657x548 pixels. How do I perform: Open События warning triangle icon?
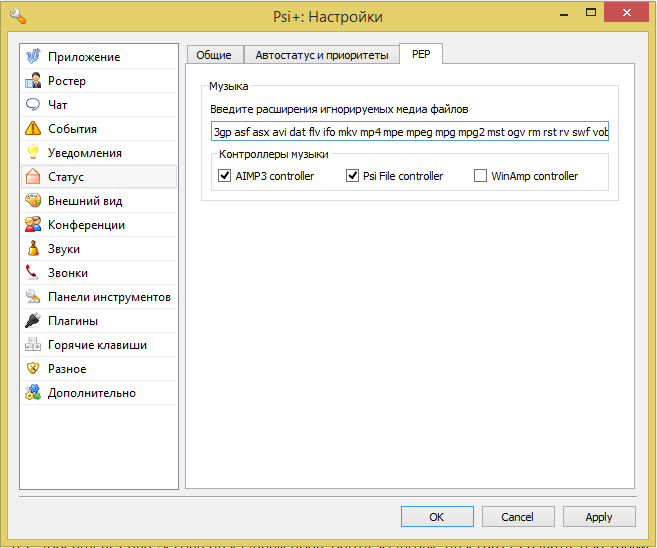tap(33, 129)
